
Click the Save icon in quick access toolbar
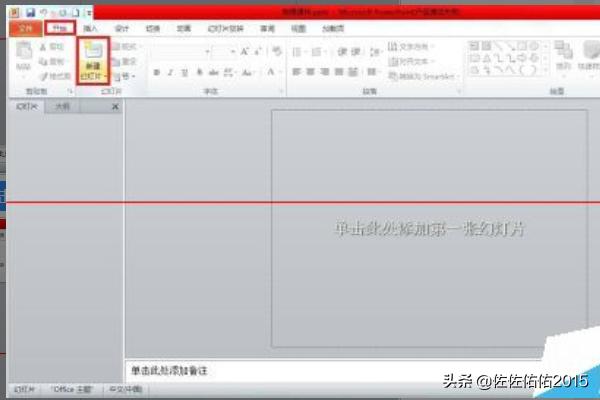(30, 12)
